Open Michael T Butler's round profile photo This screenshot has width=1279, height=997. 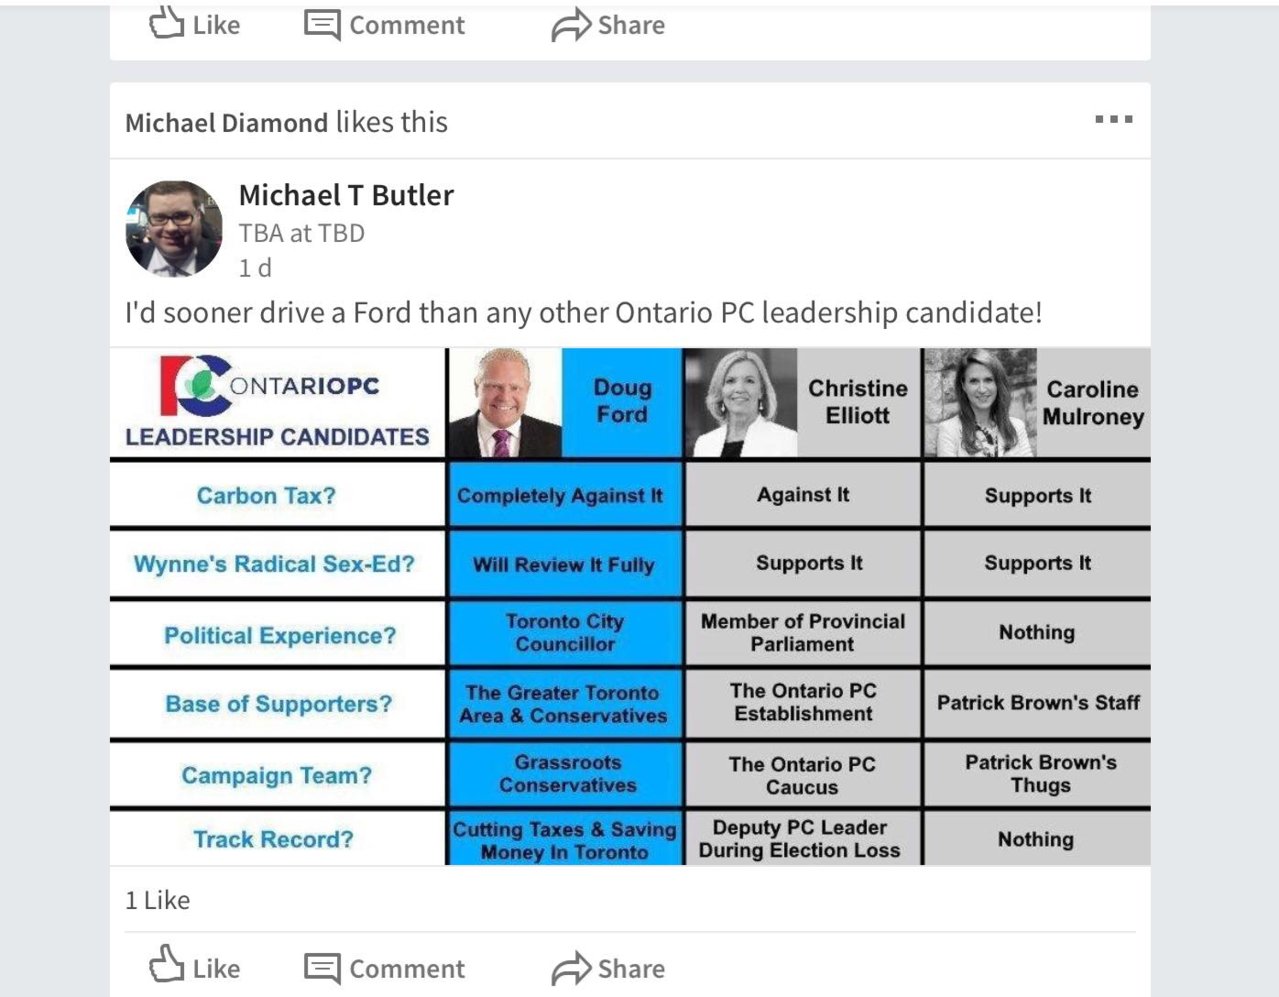coord(174,229)
